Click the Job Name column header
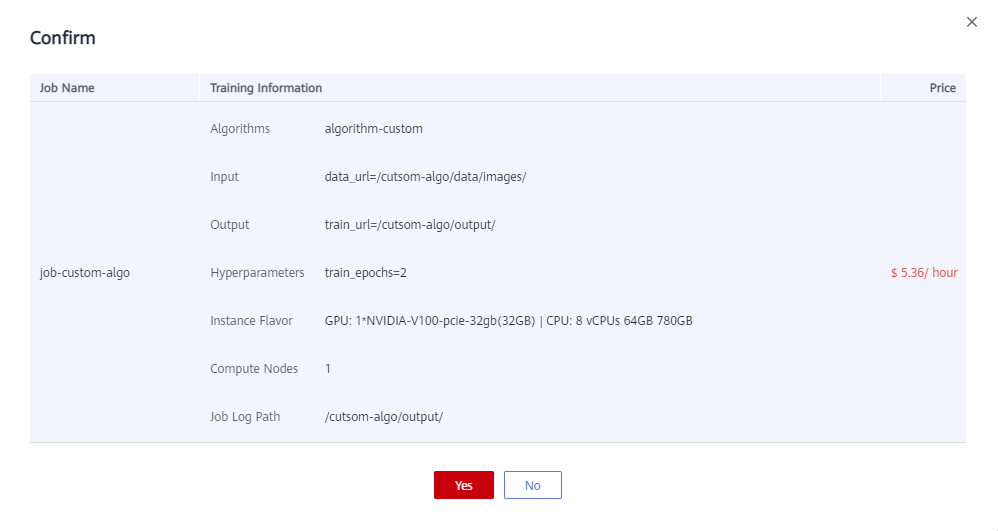 [x=67, y=88]
